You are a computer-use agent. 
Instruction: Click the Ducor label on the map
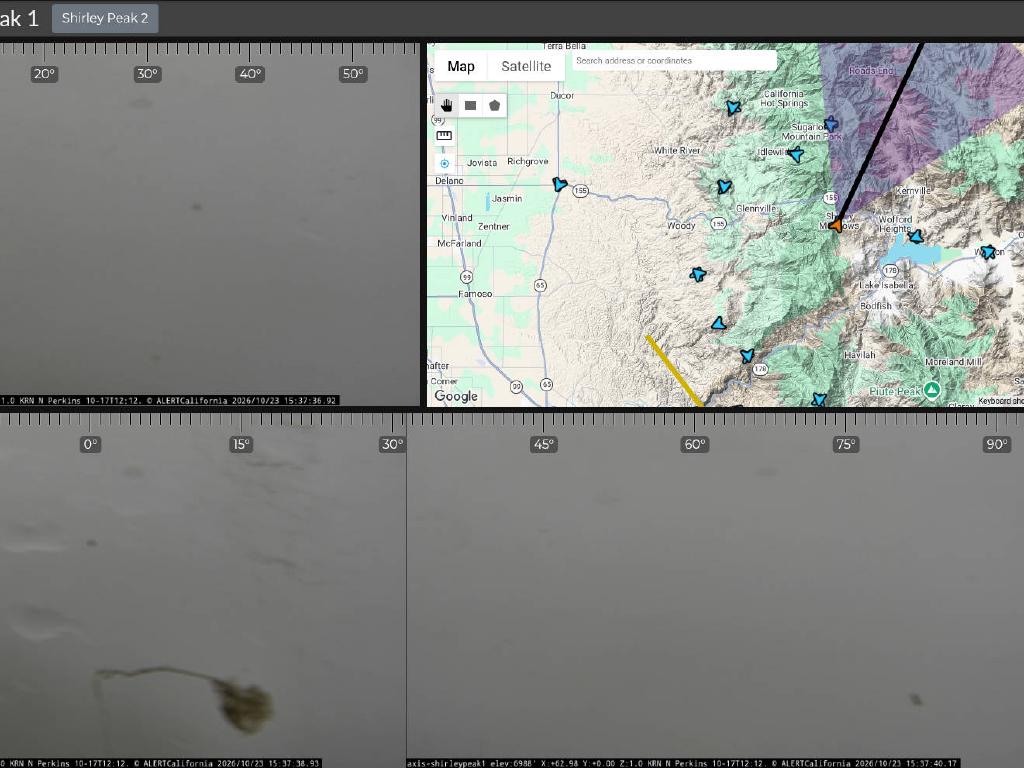coord(562,95)
